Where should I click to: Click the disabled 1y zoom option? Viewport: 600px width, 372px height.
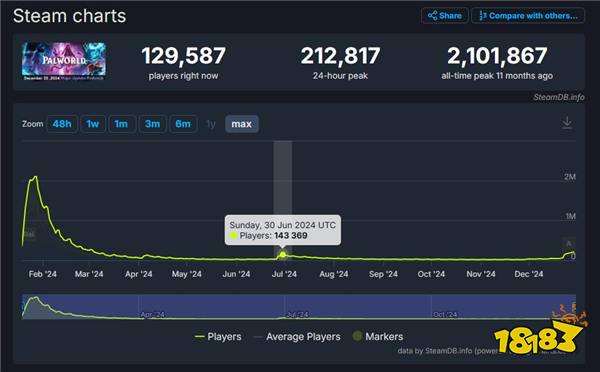click(x=211, y=124)
